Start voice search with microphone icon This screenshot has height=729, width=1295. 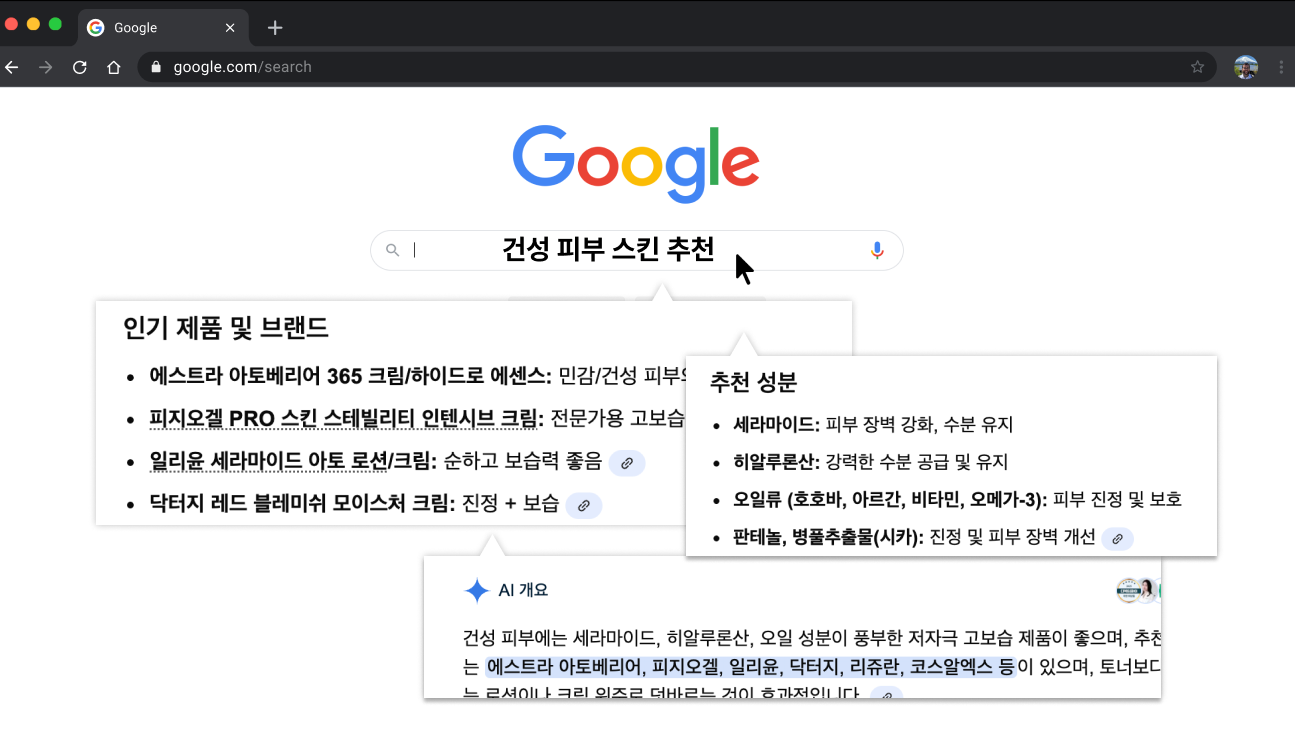tap(877, 251)
